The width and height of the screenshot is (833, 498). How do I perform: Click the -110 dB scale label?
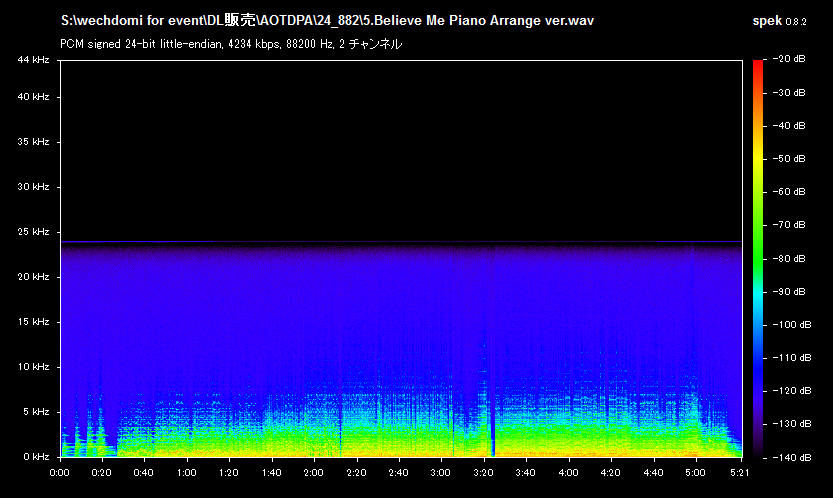click(x=792, y=358)
